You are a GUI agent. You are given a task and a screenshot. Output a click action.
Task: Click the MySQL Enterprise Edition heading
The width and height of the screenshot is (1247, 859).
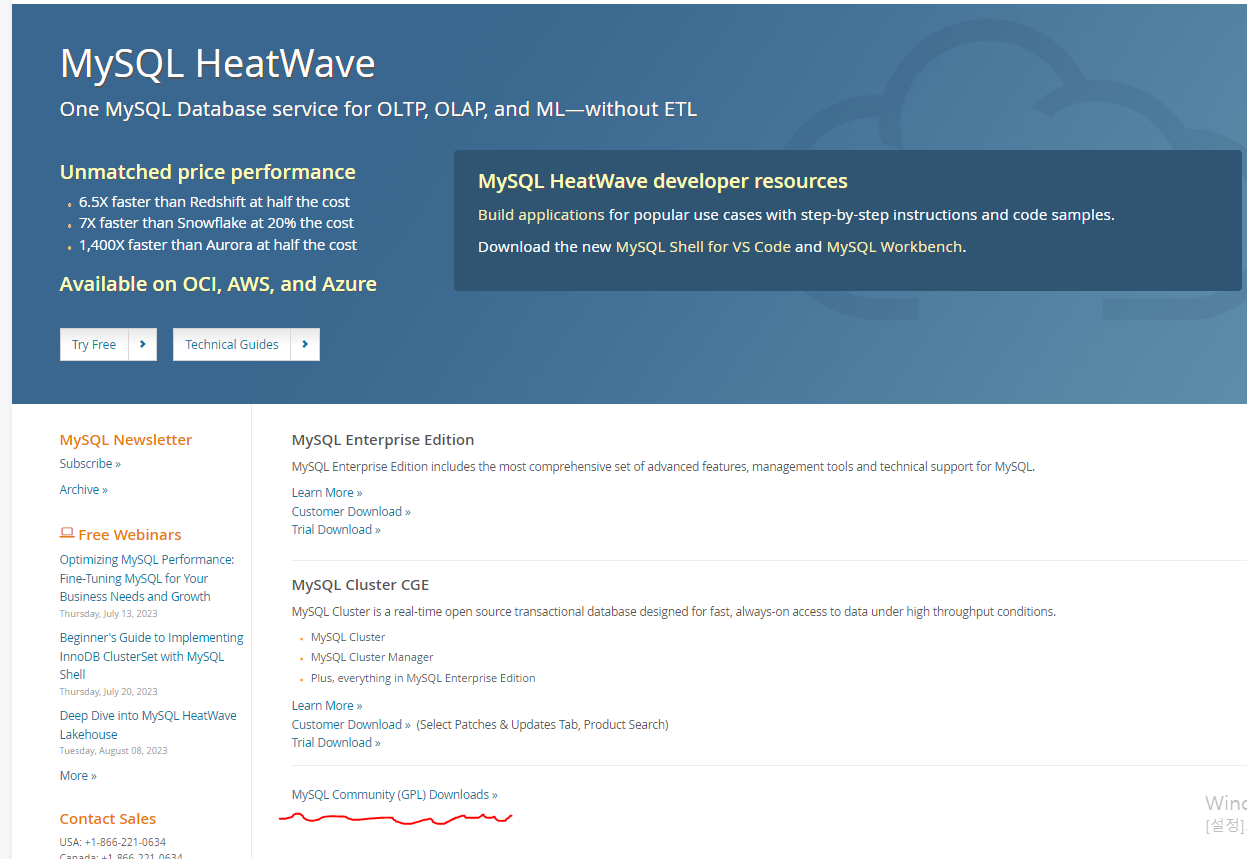[383, 440]
